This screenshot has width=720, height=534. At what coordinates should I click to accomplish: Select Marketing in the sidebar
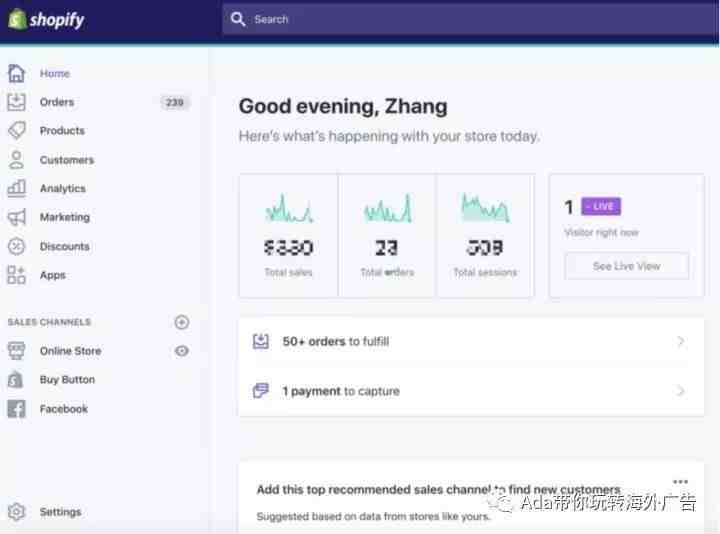pos(65,217)
